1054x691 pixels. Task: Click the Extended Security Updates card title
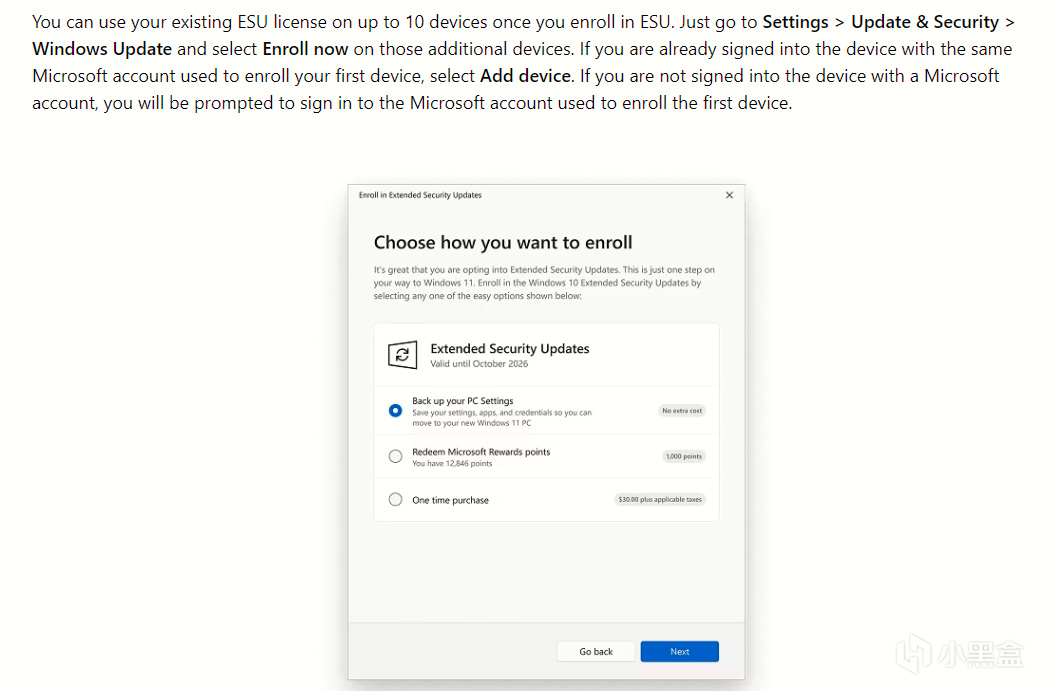tap(510, 348)
